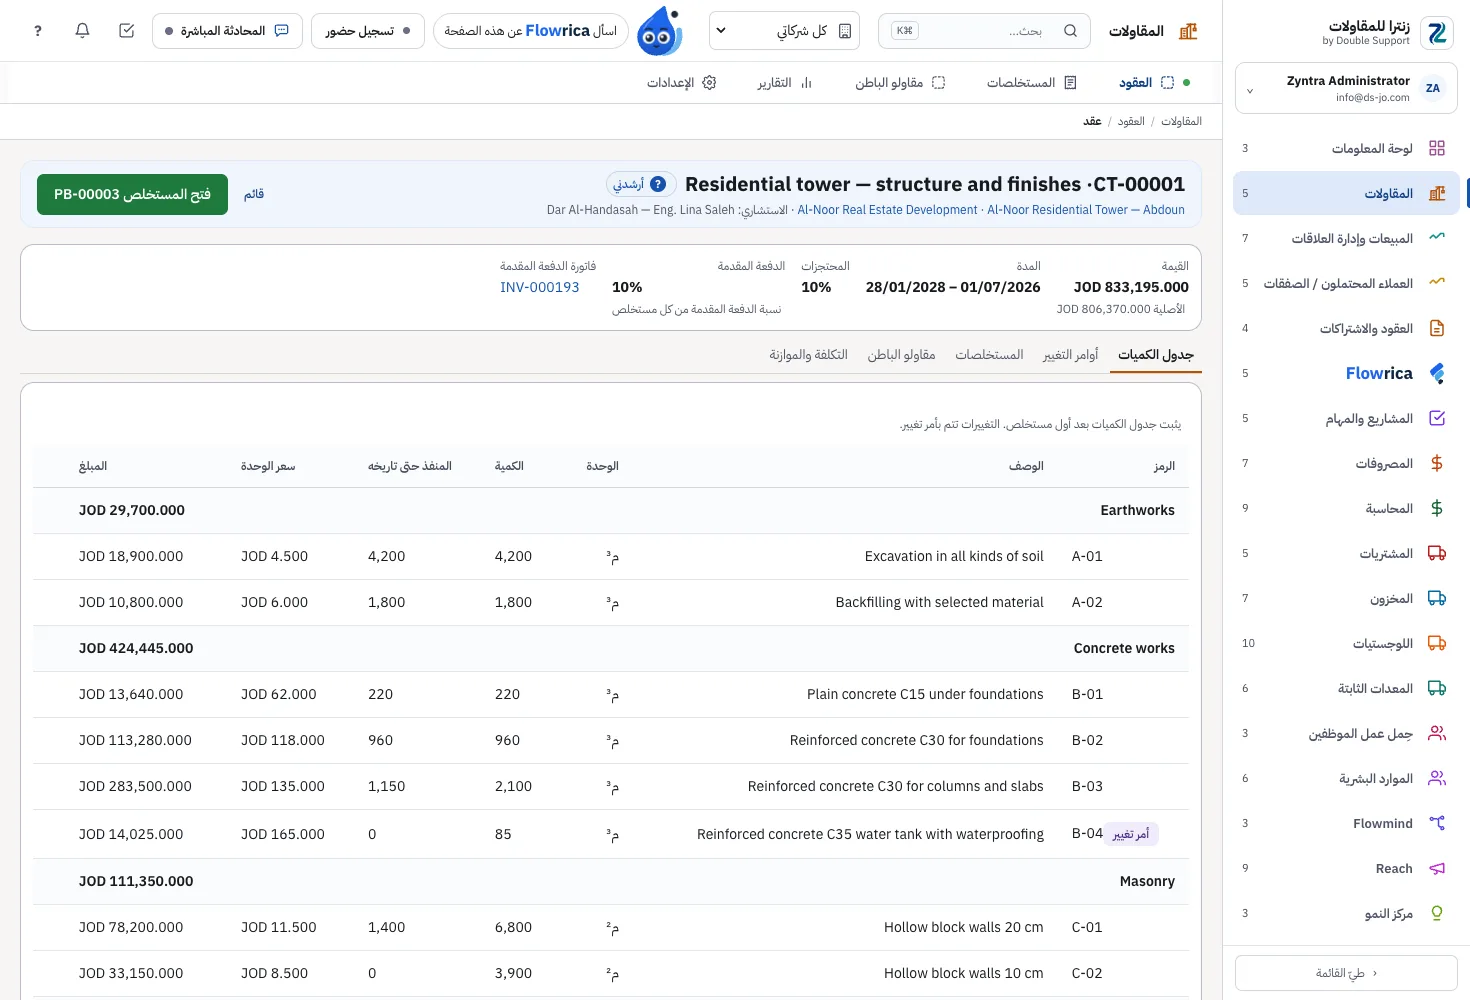Click the قائم status label
1470x1000 pixels.
[x=254, y=194]
